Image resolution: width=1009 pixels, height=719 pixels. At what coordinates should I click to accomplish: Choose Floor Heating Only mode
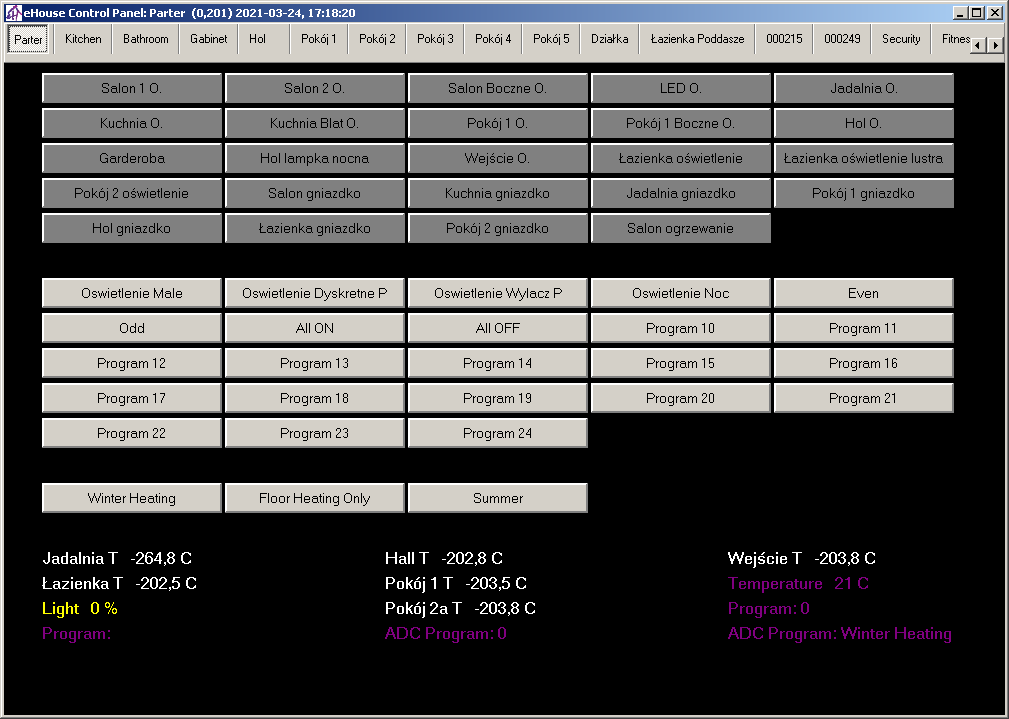(314, 498)
